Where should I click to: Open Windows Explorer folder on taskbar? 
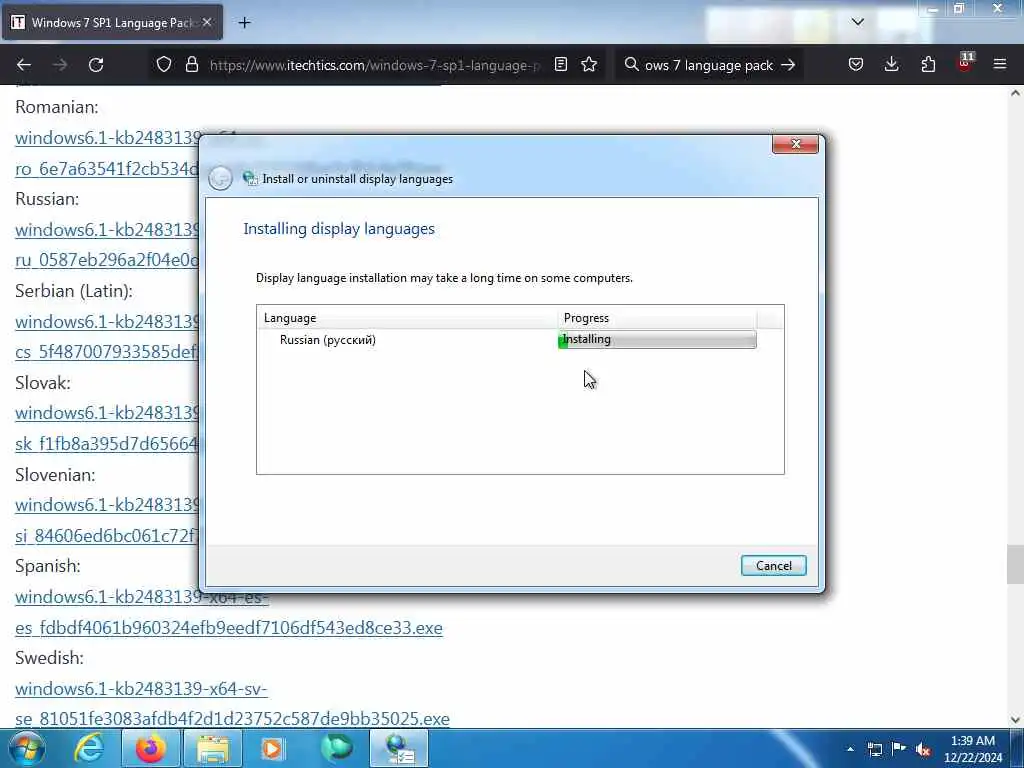coord(212,748)
